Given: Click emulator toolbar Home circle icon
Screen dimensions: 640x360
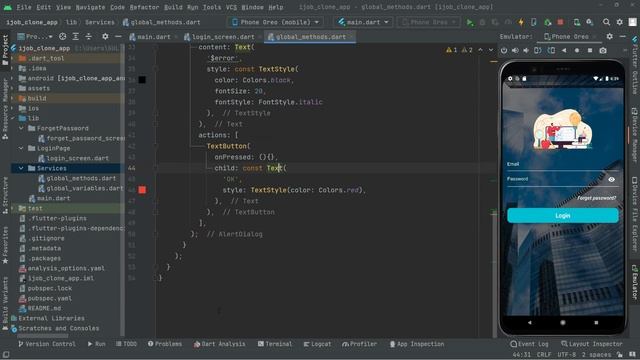Looking at the screenshot, I should [x=577, y=51].
